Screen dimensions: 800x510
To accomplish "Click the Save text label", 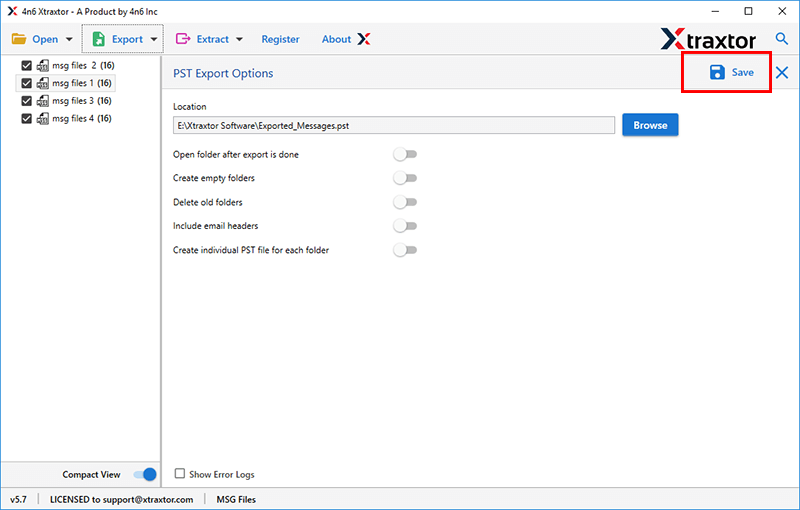I will [742, 72].
